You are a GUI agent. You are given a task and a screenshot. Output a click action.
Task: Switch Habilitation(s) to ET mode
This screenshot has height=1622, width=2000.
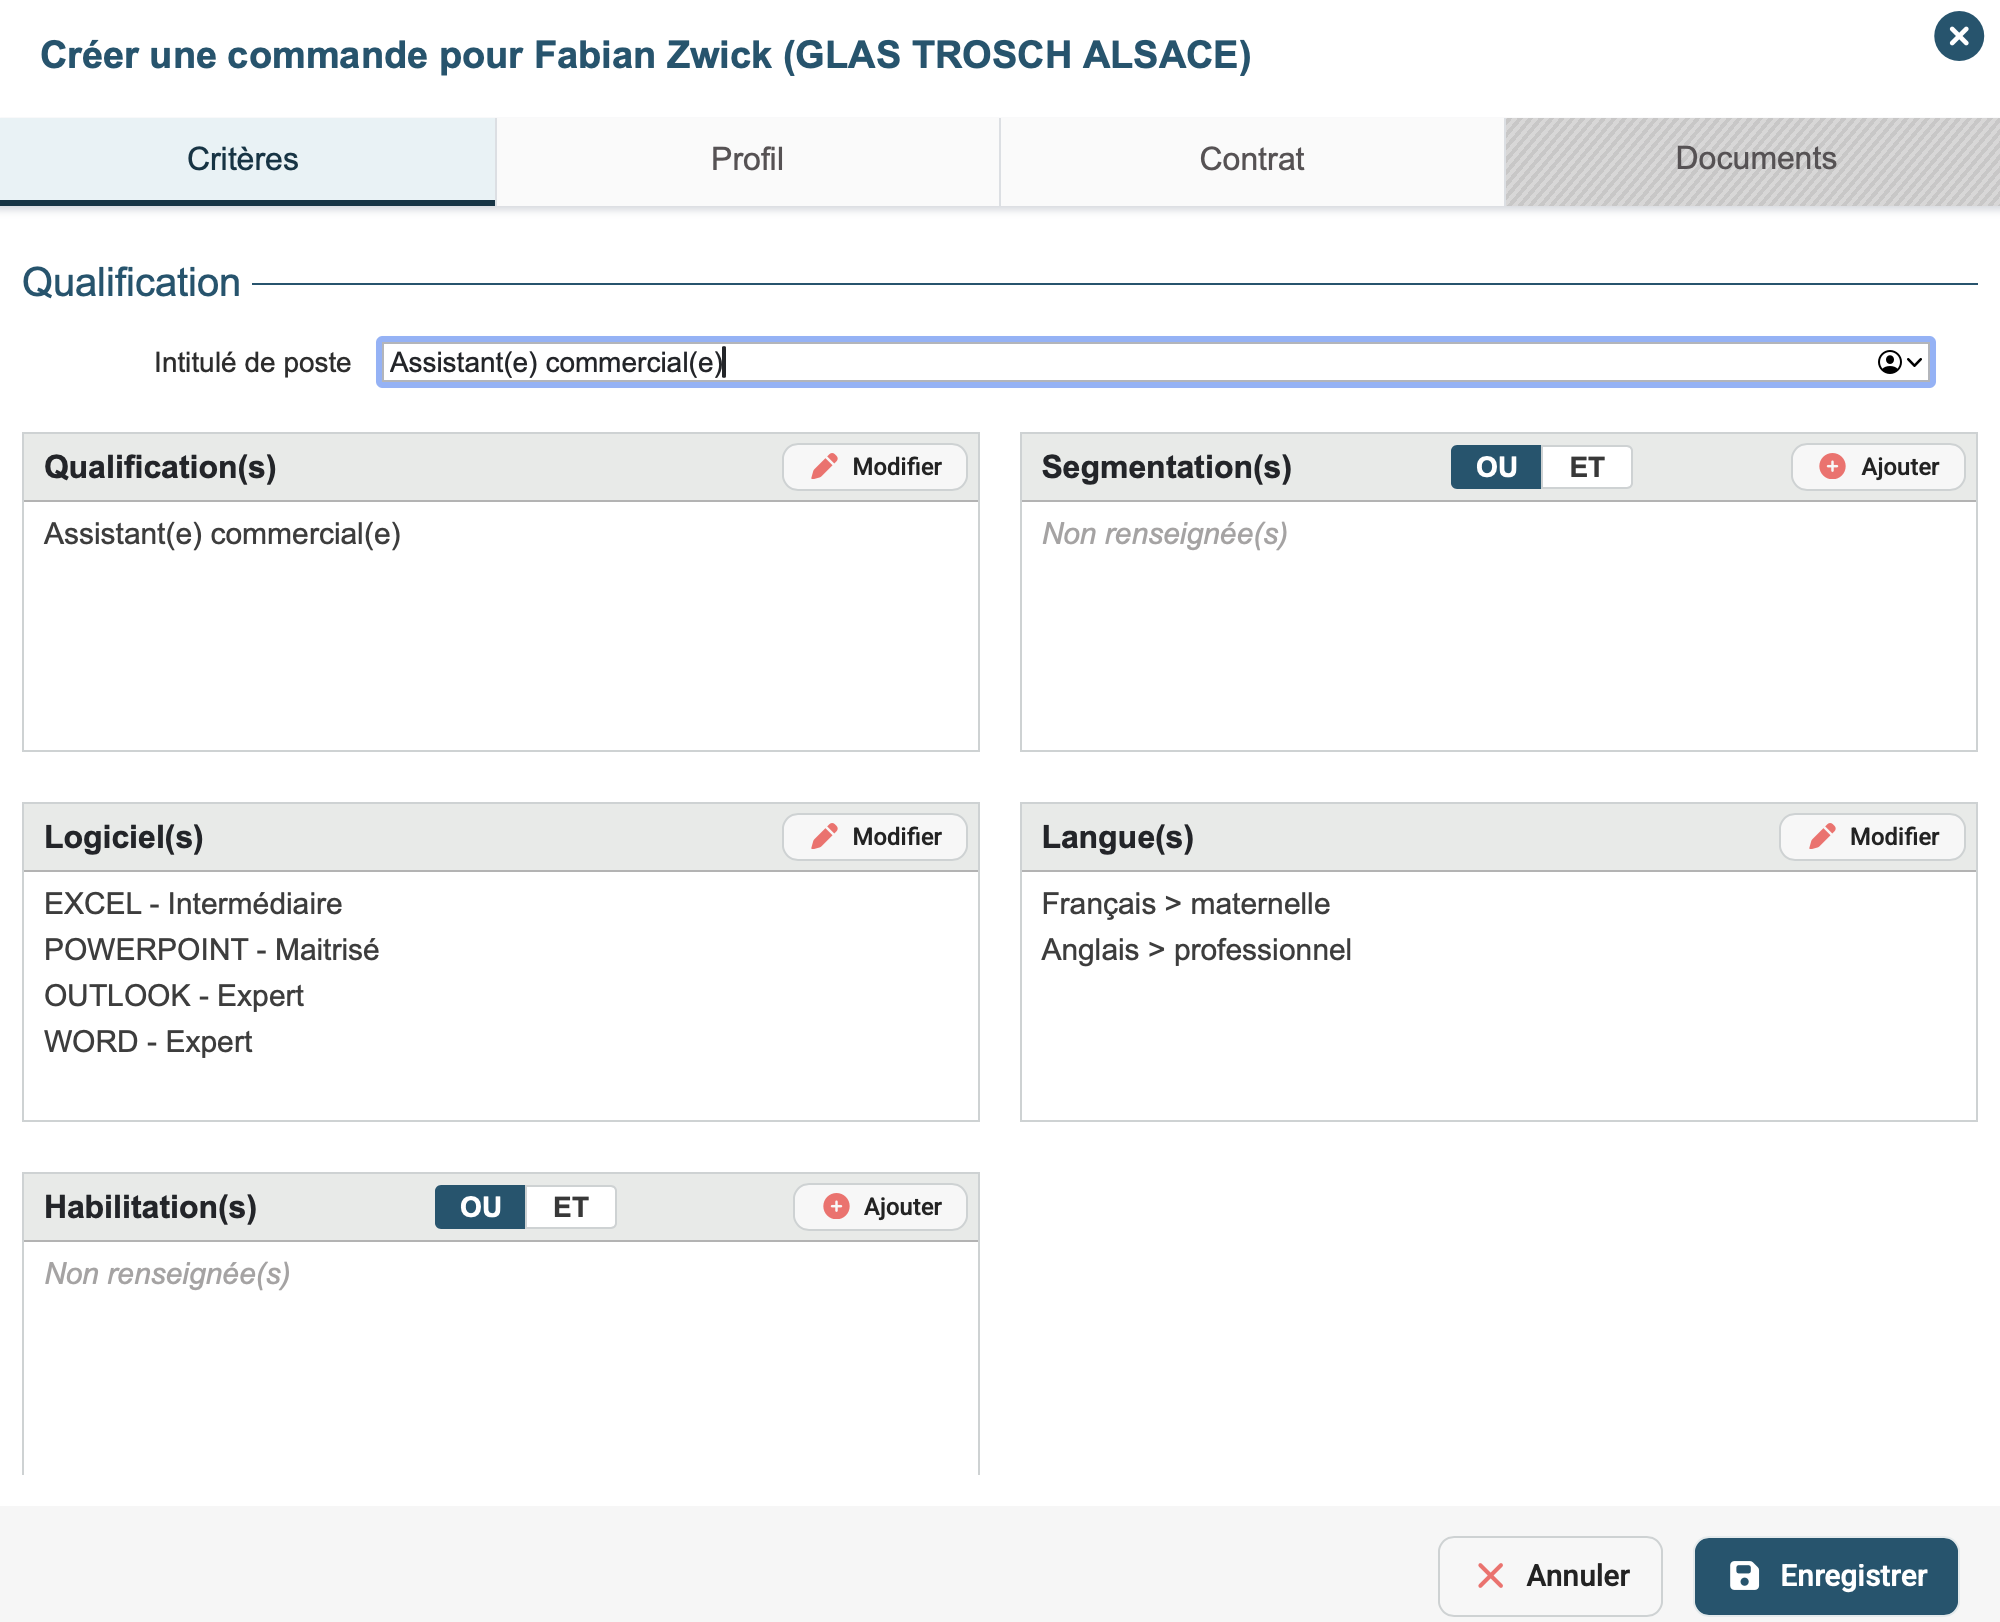pyautogui.click(x=570, y=1207)
